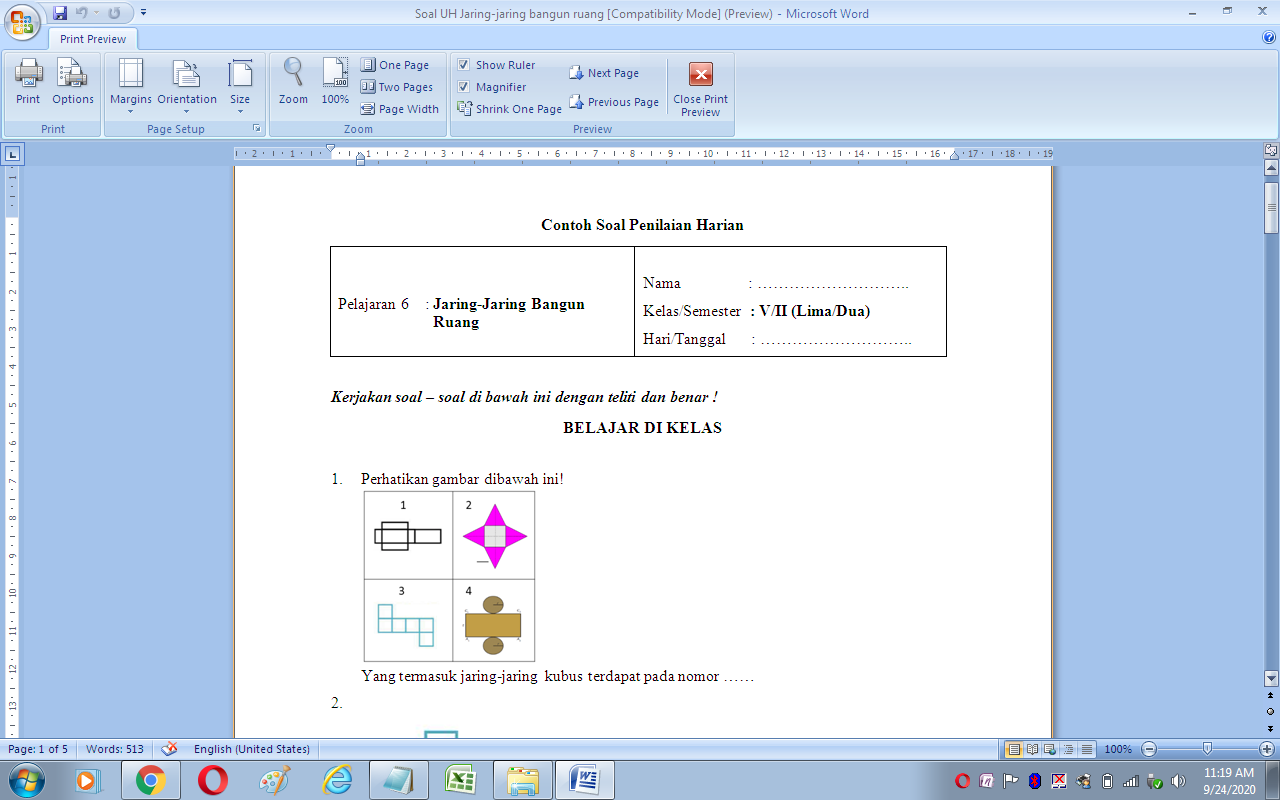This screenshot has height=800, width=1280.
Task: Switch to Full Screen Reading view
Action: coord(1032,749)
